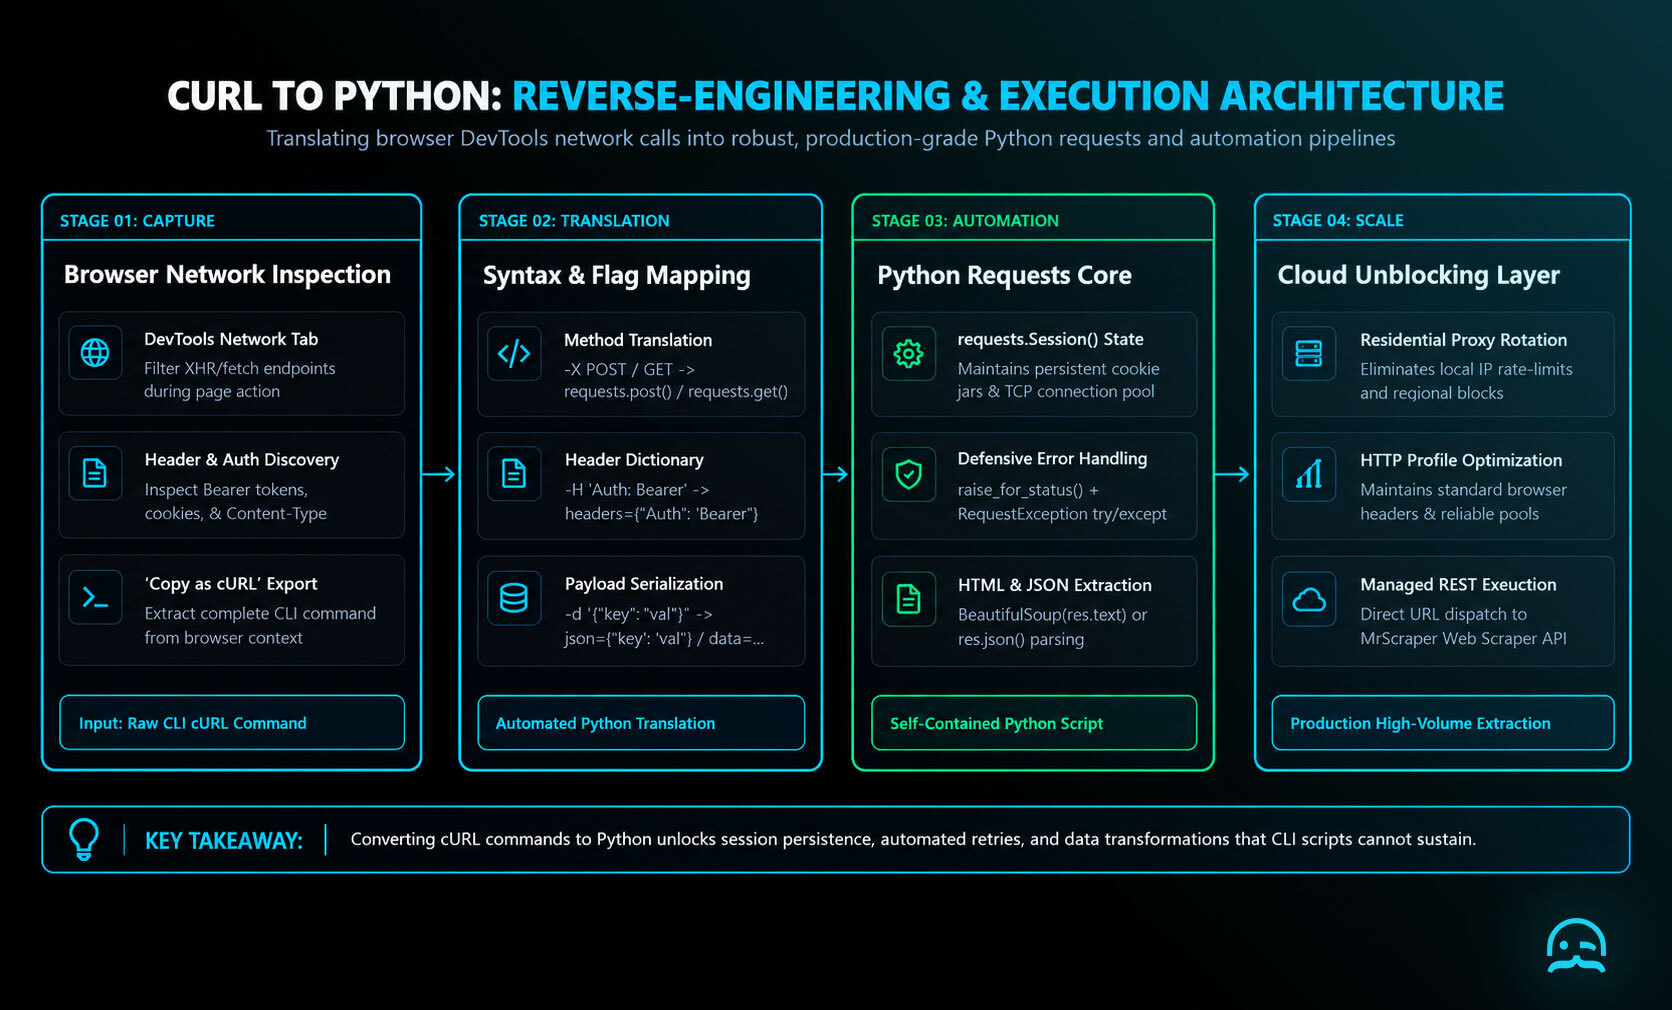Click the MrScraper mustache face logo
The width and height of the screenshot is (1672, 1010).
click(1576, 946)
